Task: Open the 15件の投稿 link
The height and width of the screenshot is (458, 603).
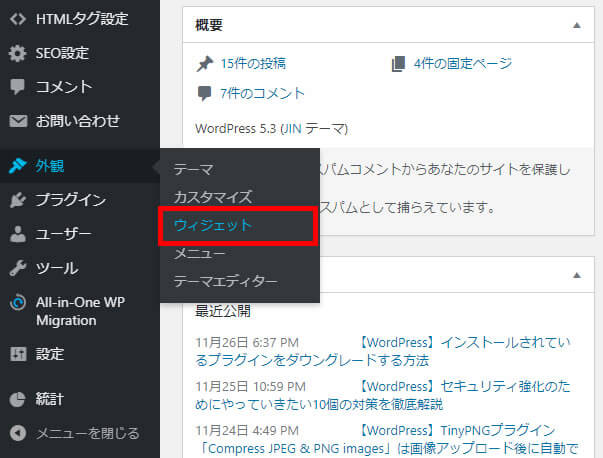Action: tap(253, 63)
